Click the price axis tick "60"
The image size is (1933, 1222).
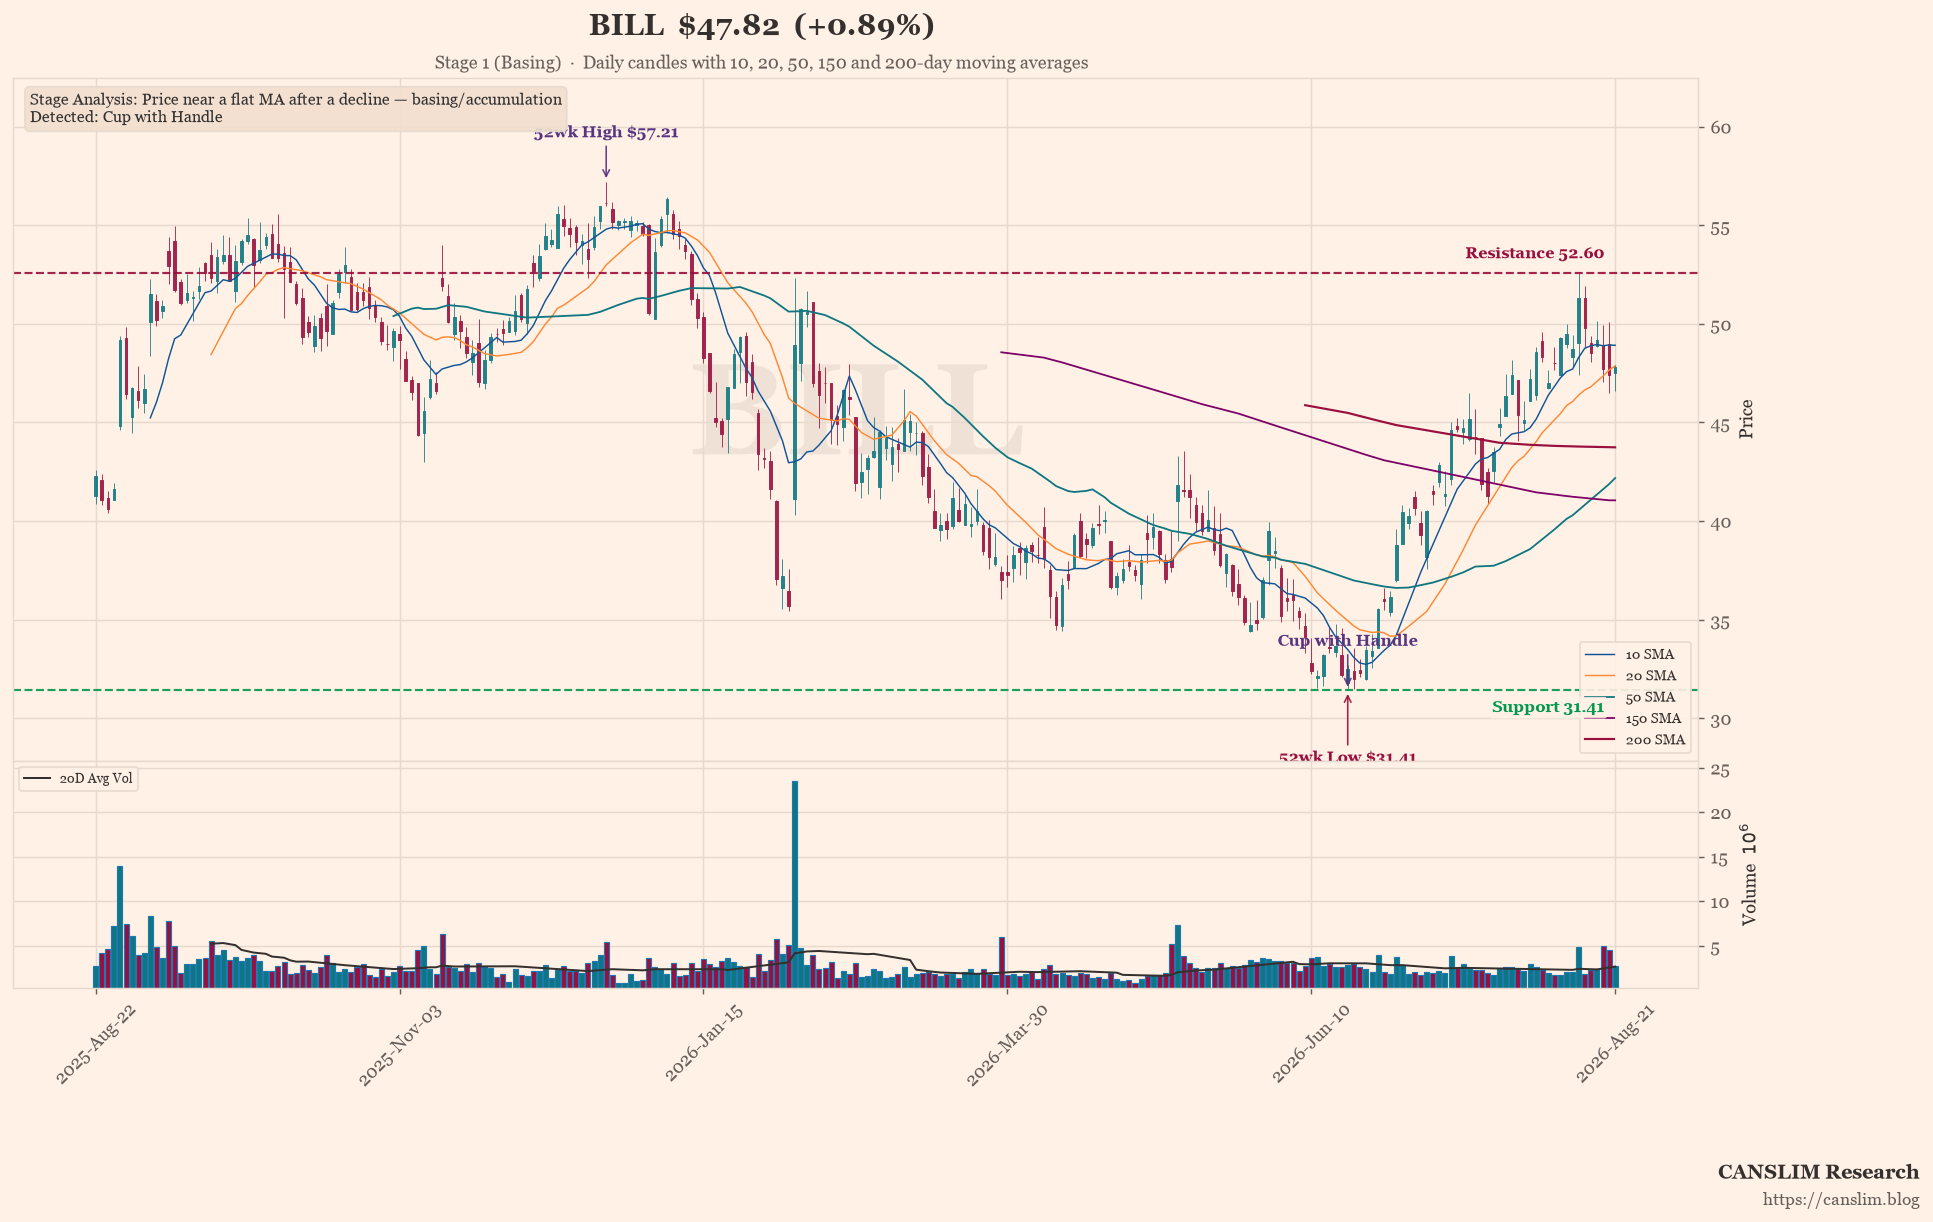coord(1721,128)
